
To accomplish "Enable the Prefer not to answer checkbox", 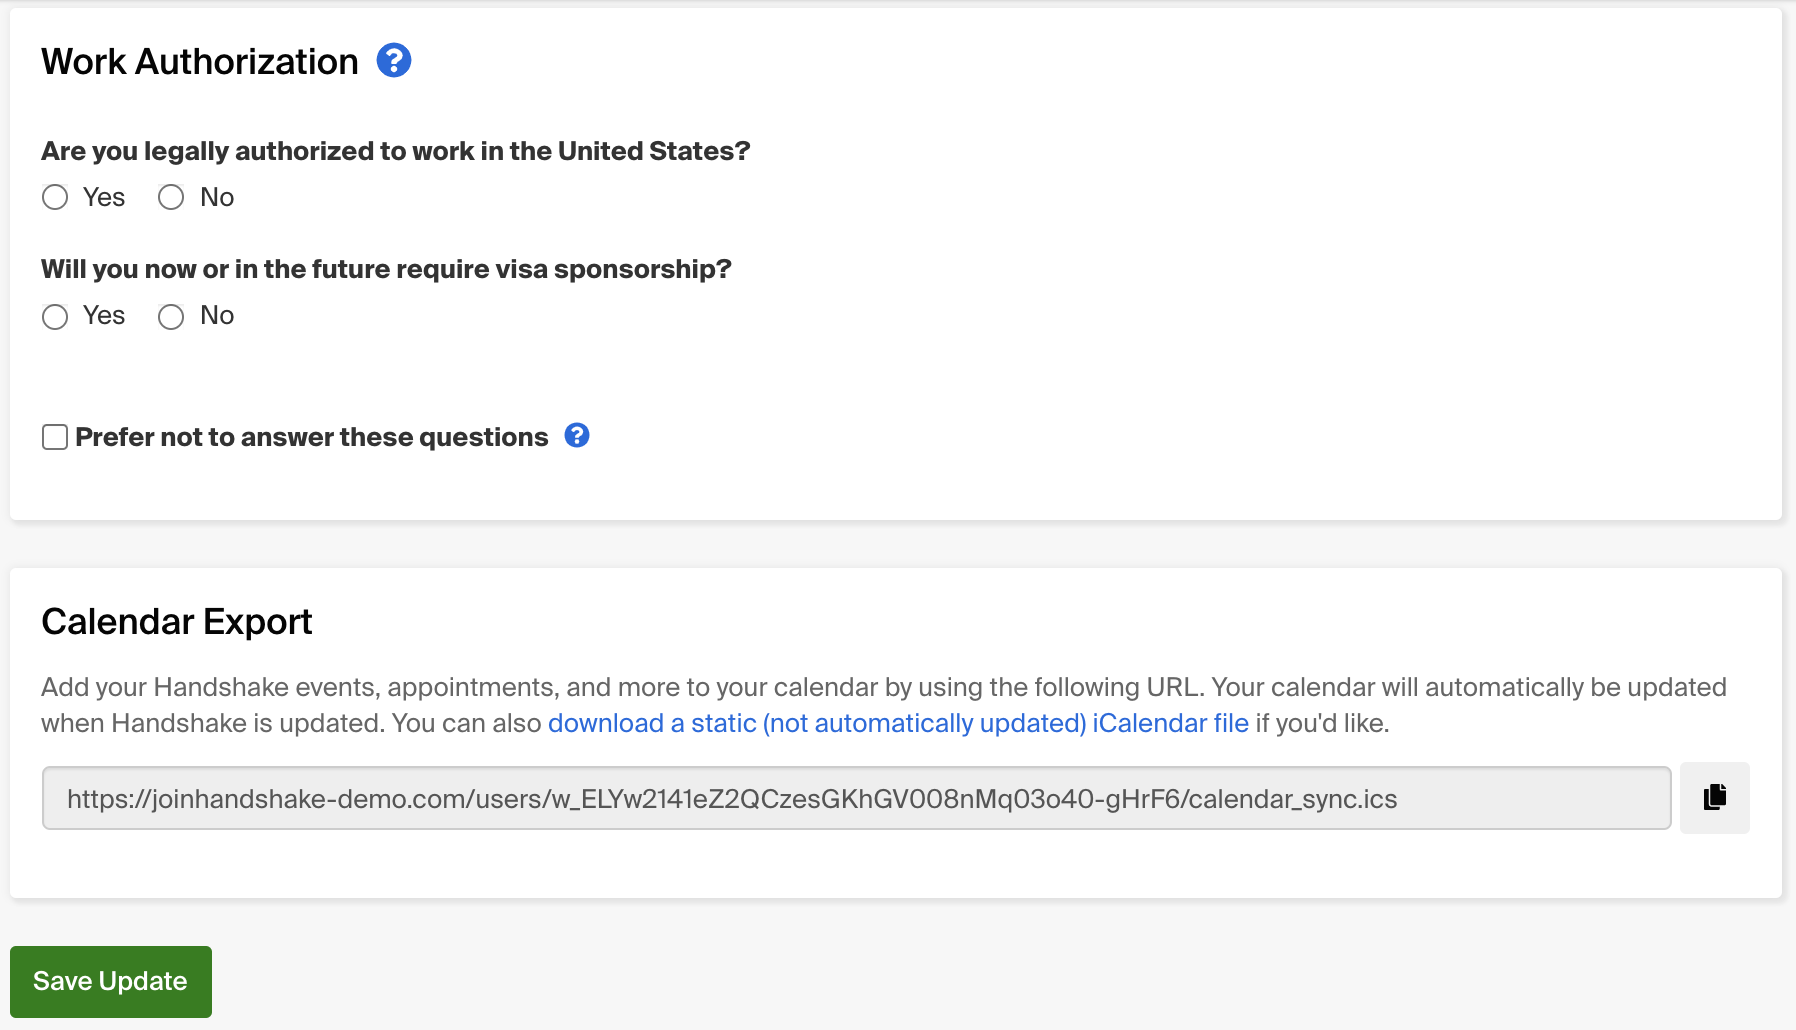I will [x=55, y=437].
